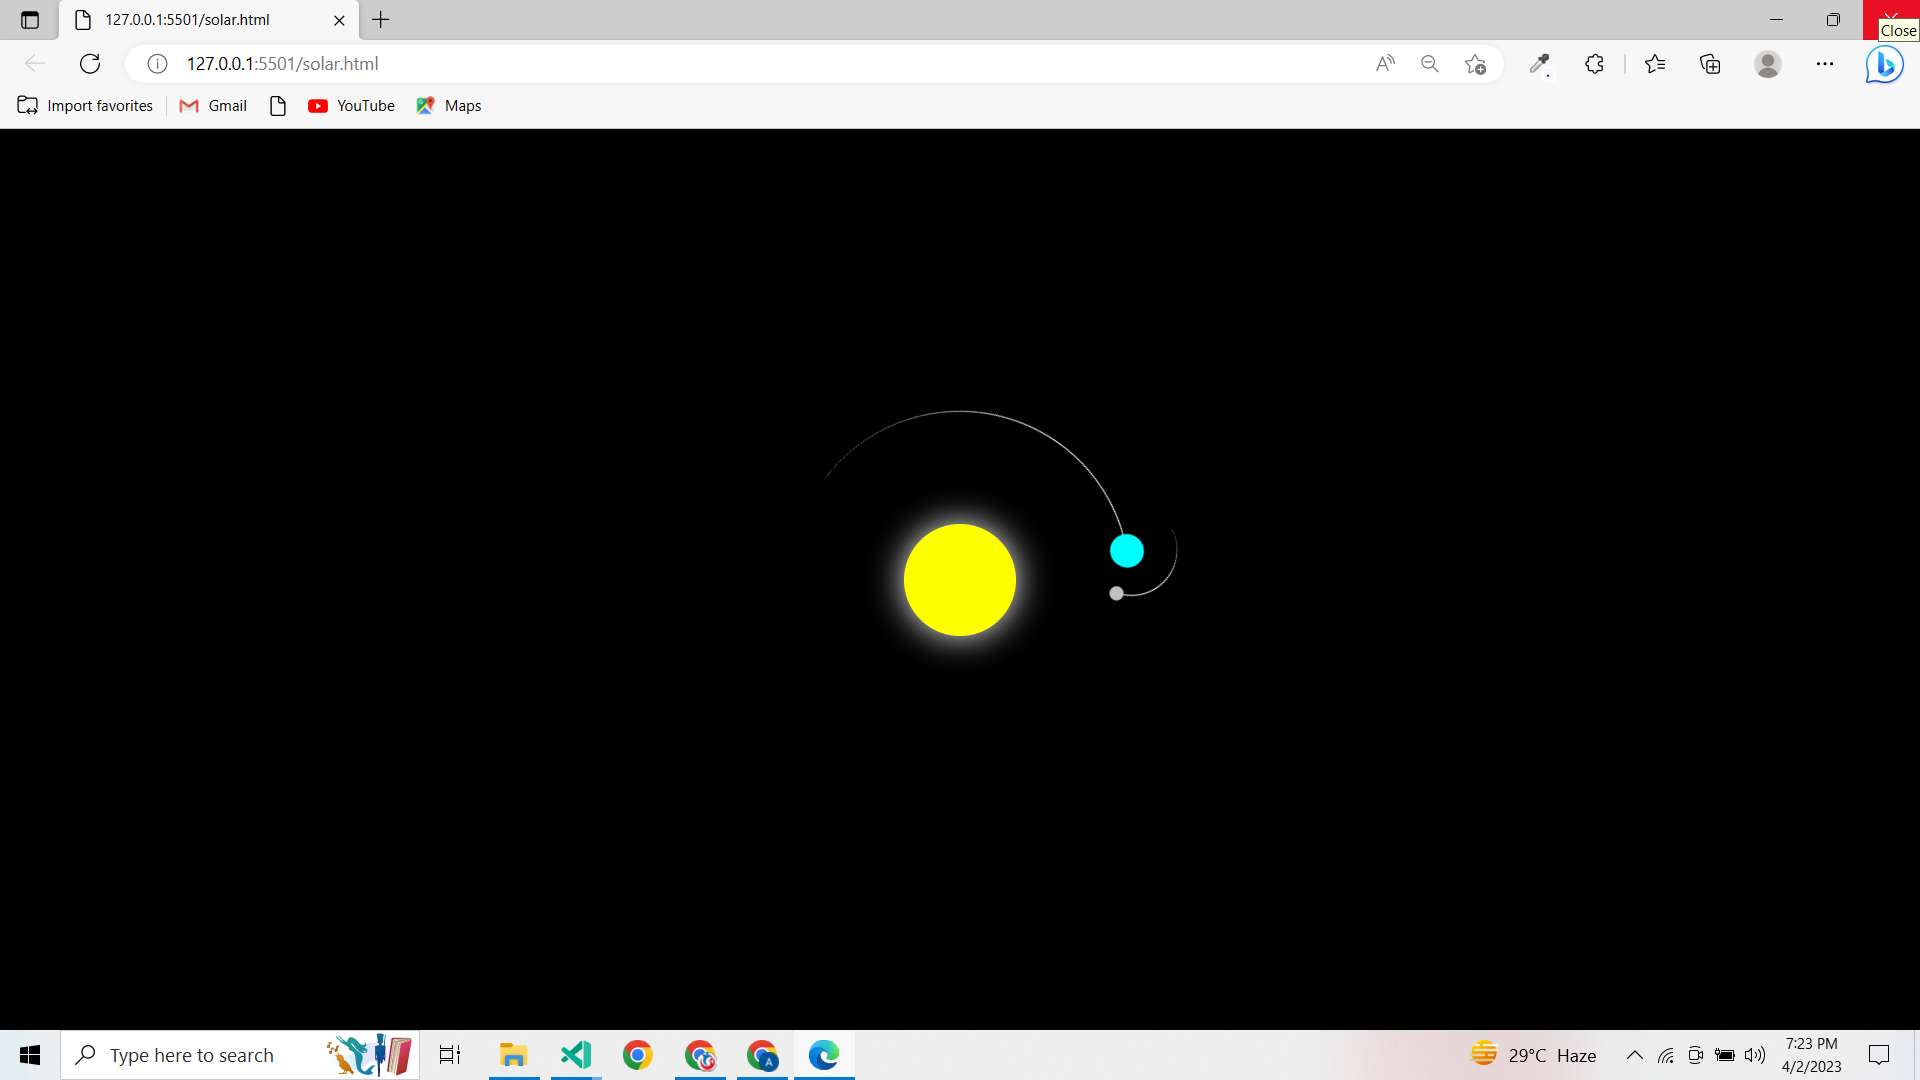Screen dimensions: 1920x1080
Task: Launch Visual Studio Code from the taskbar
Action: pos(576,1055)
